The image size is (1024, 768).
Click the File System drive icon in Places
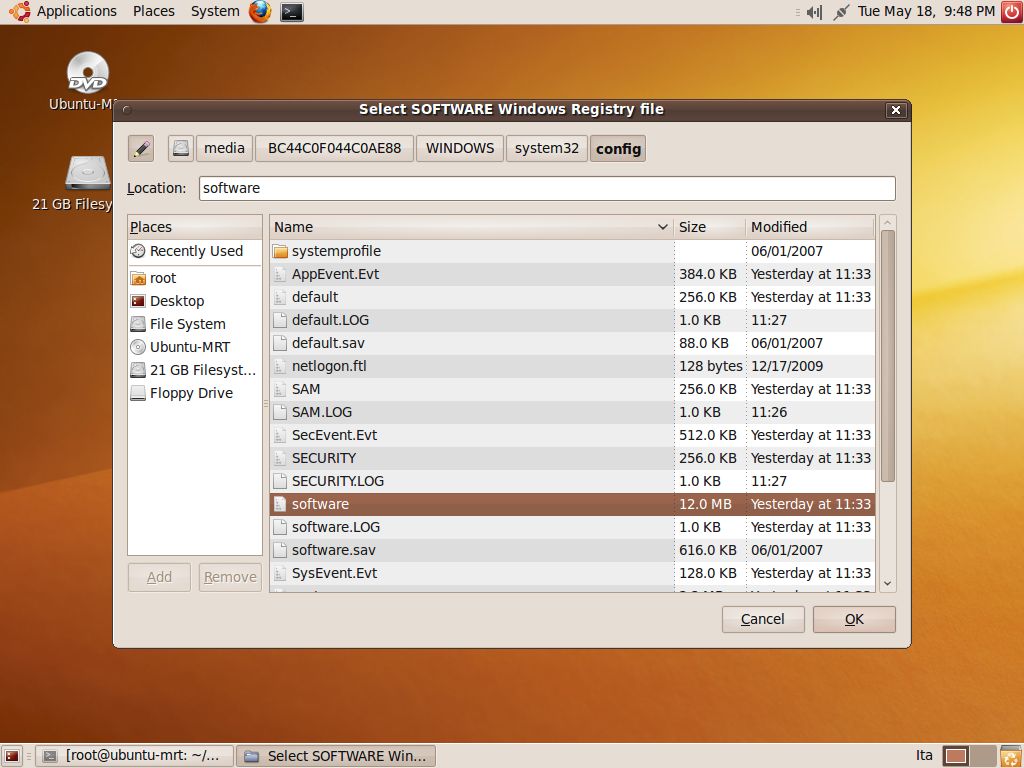point(138,324)
